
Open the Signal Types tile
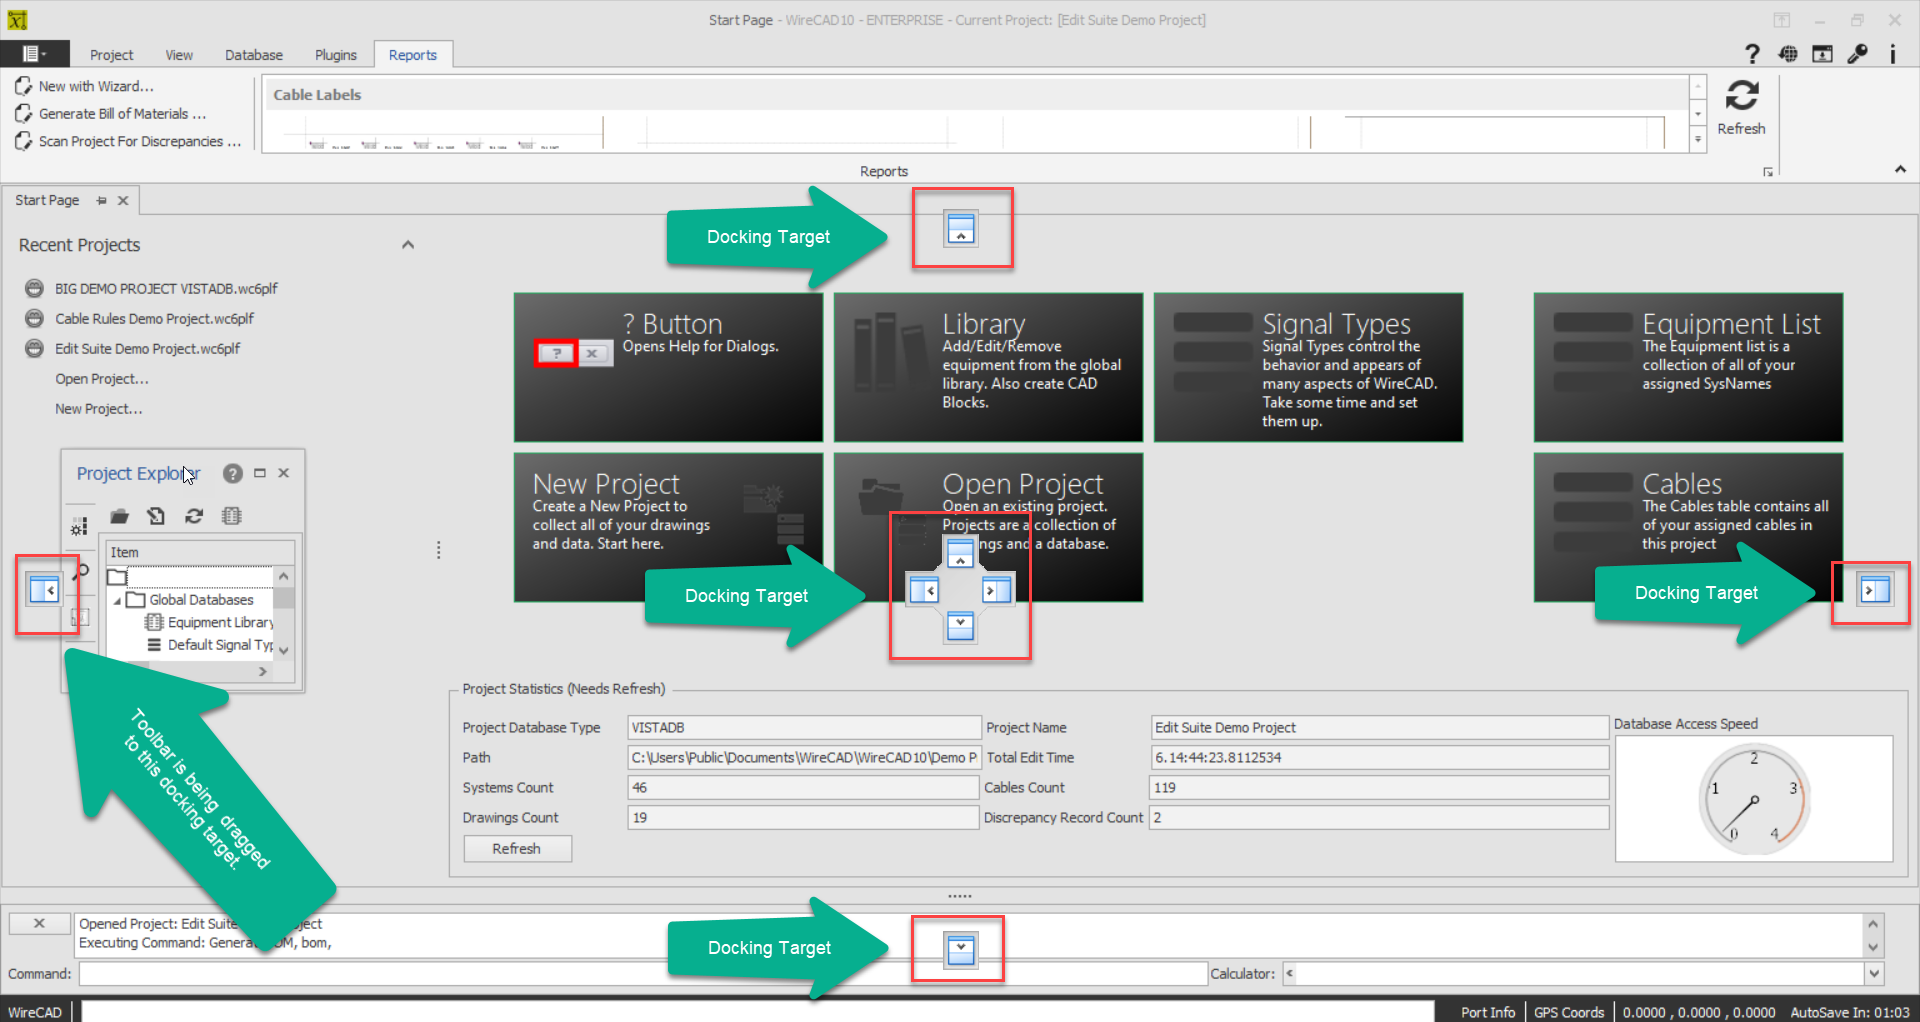[1308, 367]
